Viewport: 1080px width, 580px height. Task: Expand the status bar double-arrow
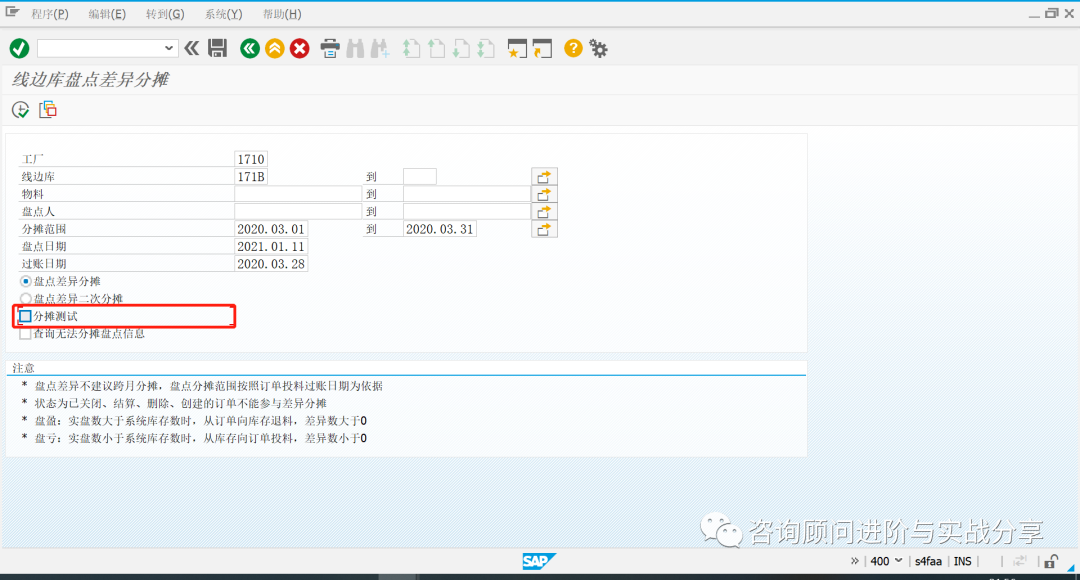pyautogui.click(x=855, y=561)
